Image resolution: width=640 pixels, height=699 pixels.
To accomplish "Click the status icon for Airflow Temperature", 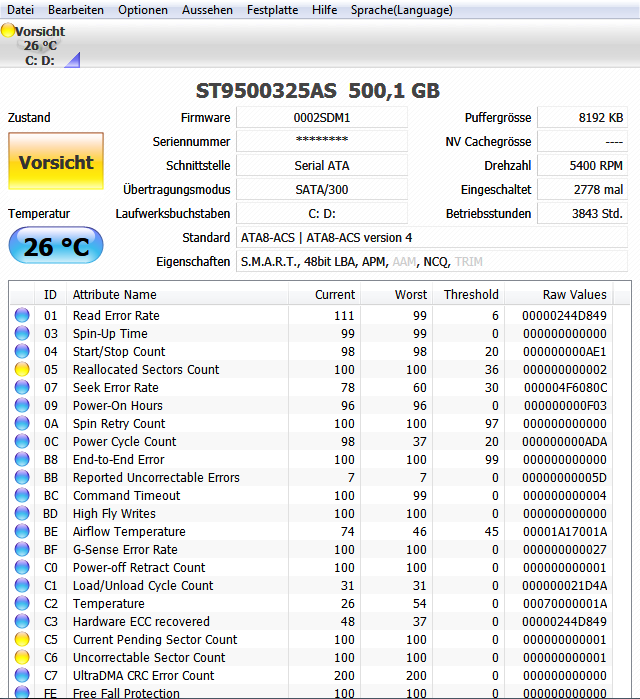I will click(22, 531).
